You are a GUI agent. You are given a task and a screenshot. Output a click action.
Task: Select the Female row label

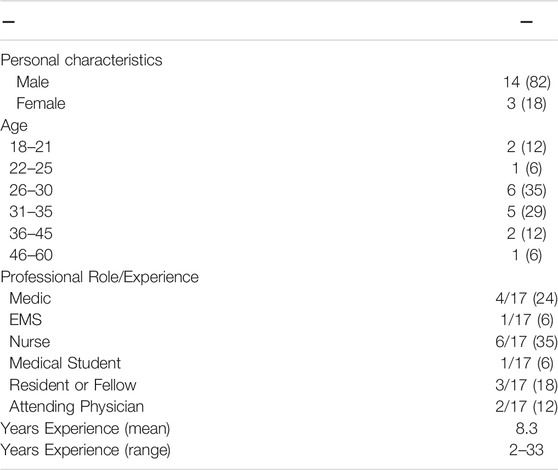(x=41, y=104)
